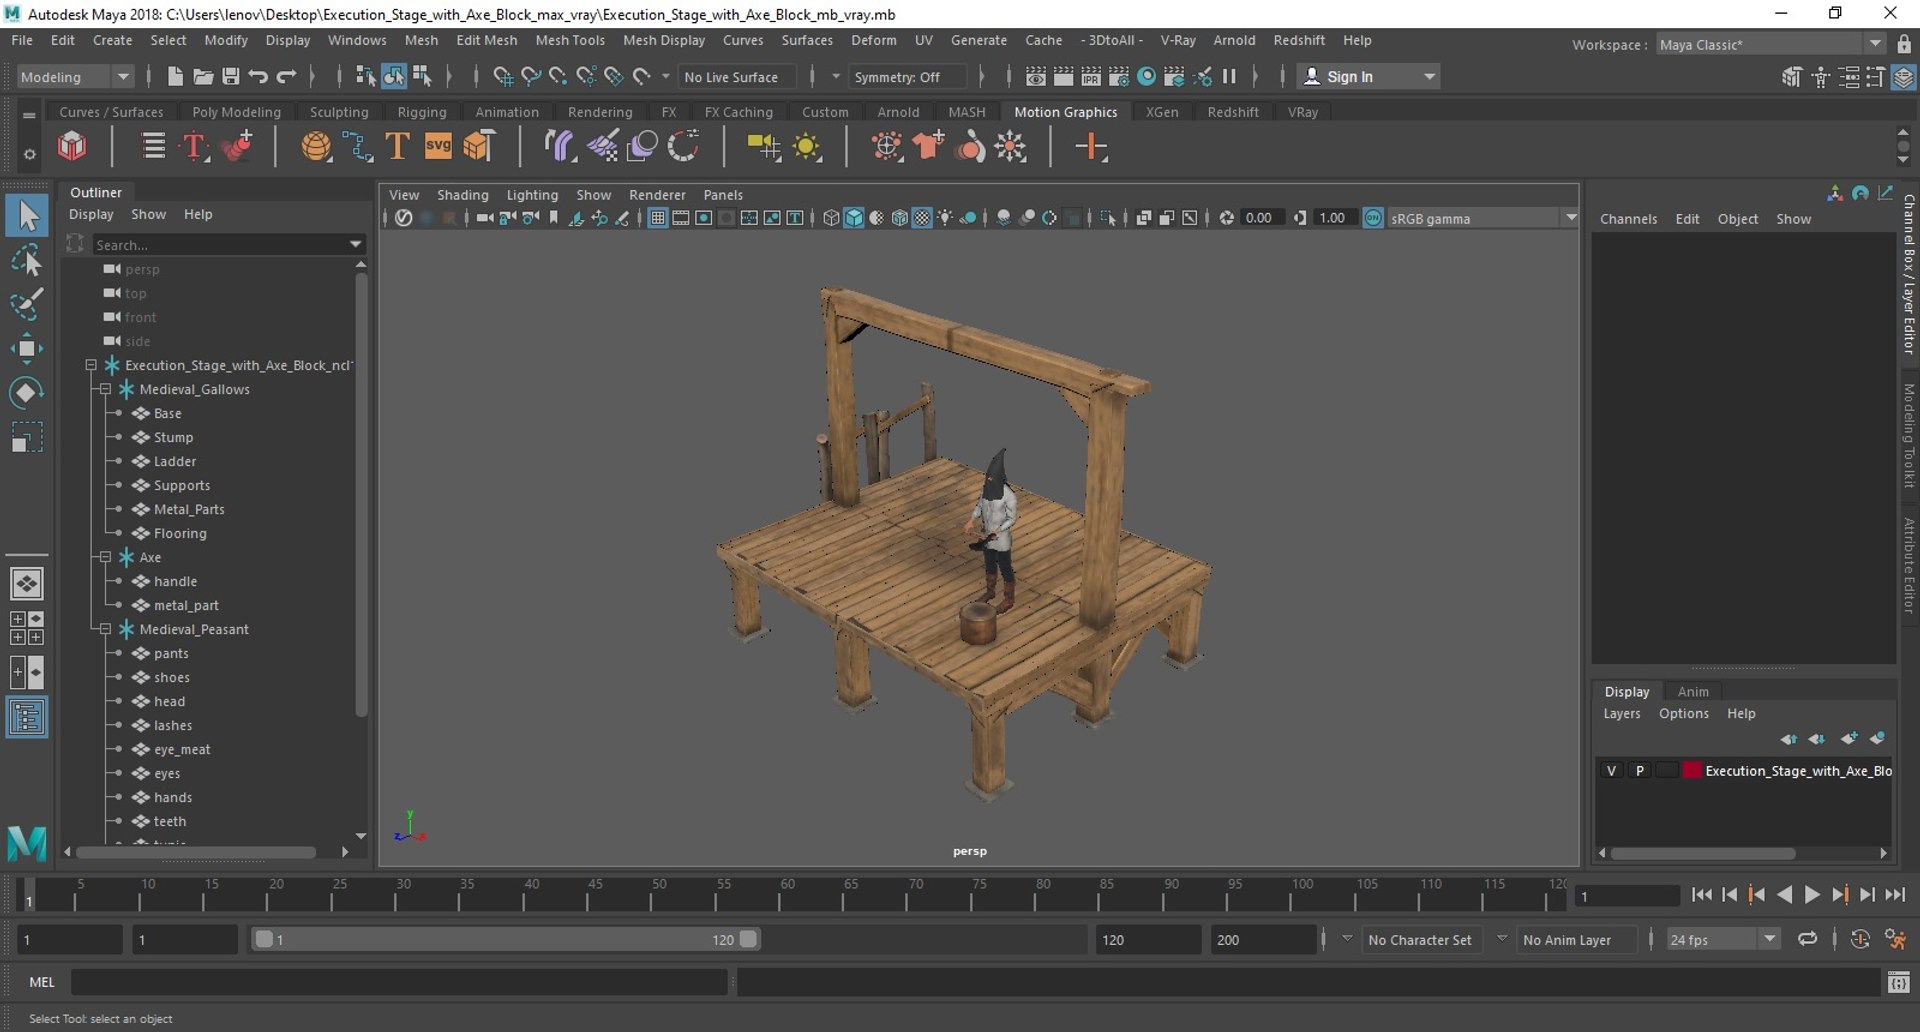Open the Sign In dropdown
The width and height of the screenshot is (1920, 1032).
pos(1368,77)
